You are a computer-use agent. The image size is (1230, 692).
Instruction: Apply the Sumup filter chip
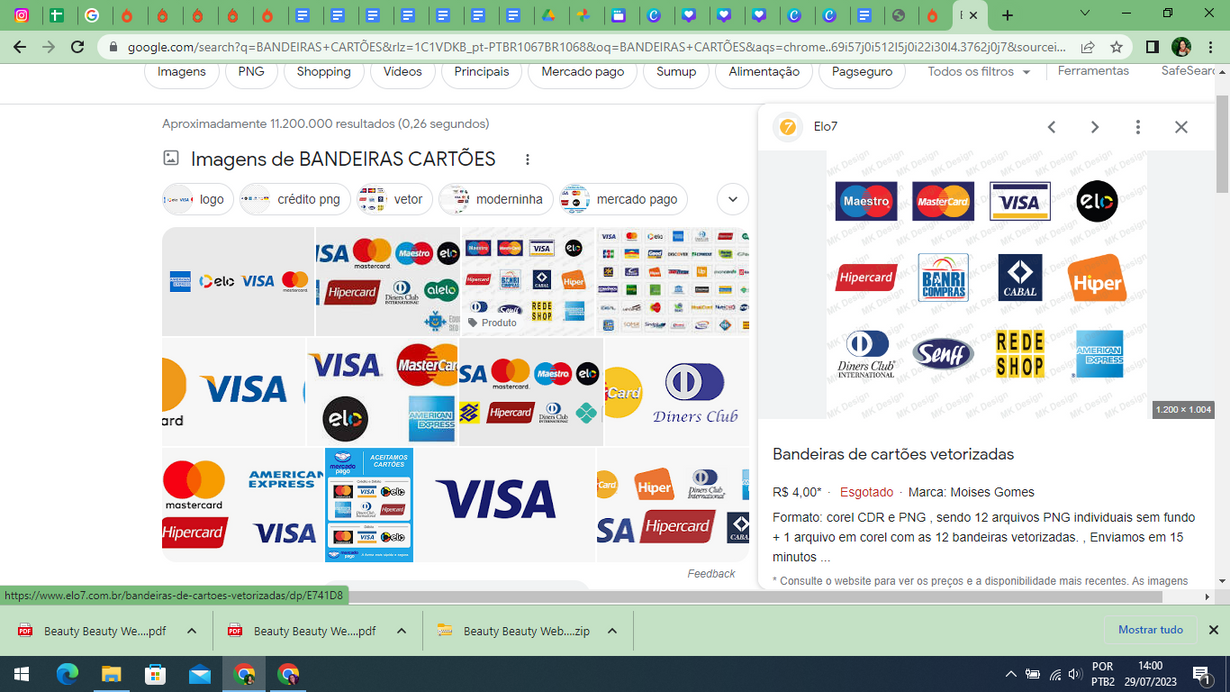tap(676, 72)
